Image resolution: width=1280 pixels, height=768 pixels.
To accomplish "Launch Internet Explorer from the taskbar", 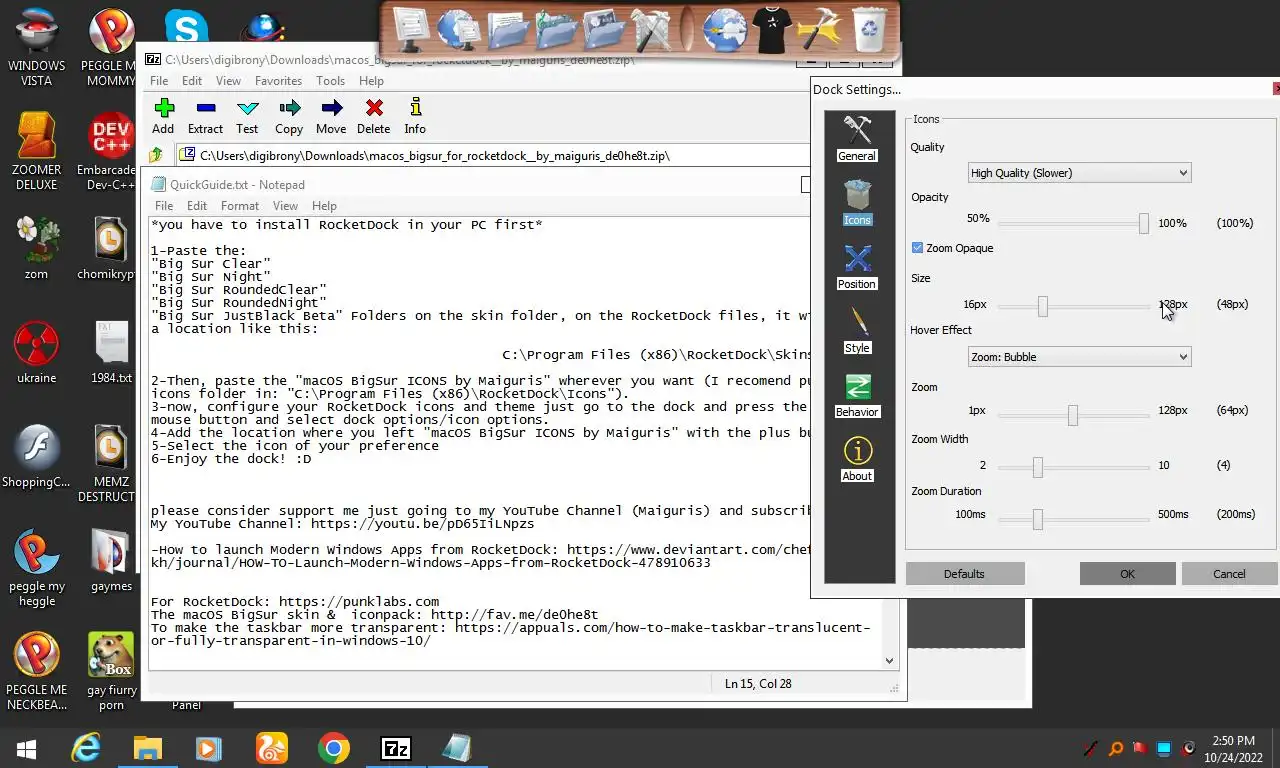I will coord(86,748).
